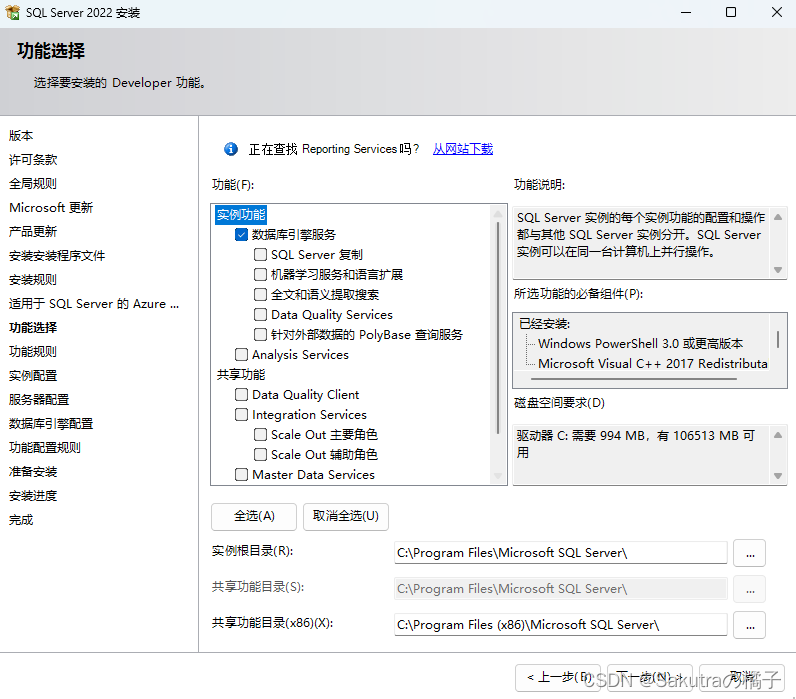Click the features list scroll-up arrow
This screenshot has height=699, width=796.
pyautogui.click(x=498, y=214)
